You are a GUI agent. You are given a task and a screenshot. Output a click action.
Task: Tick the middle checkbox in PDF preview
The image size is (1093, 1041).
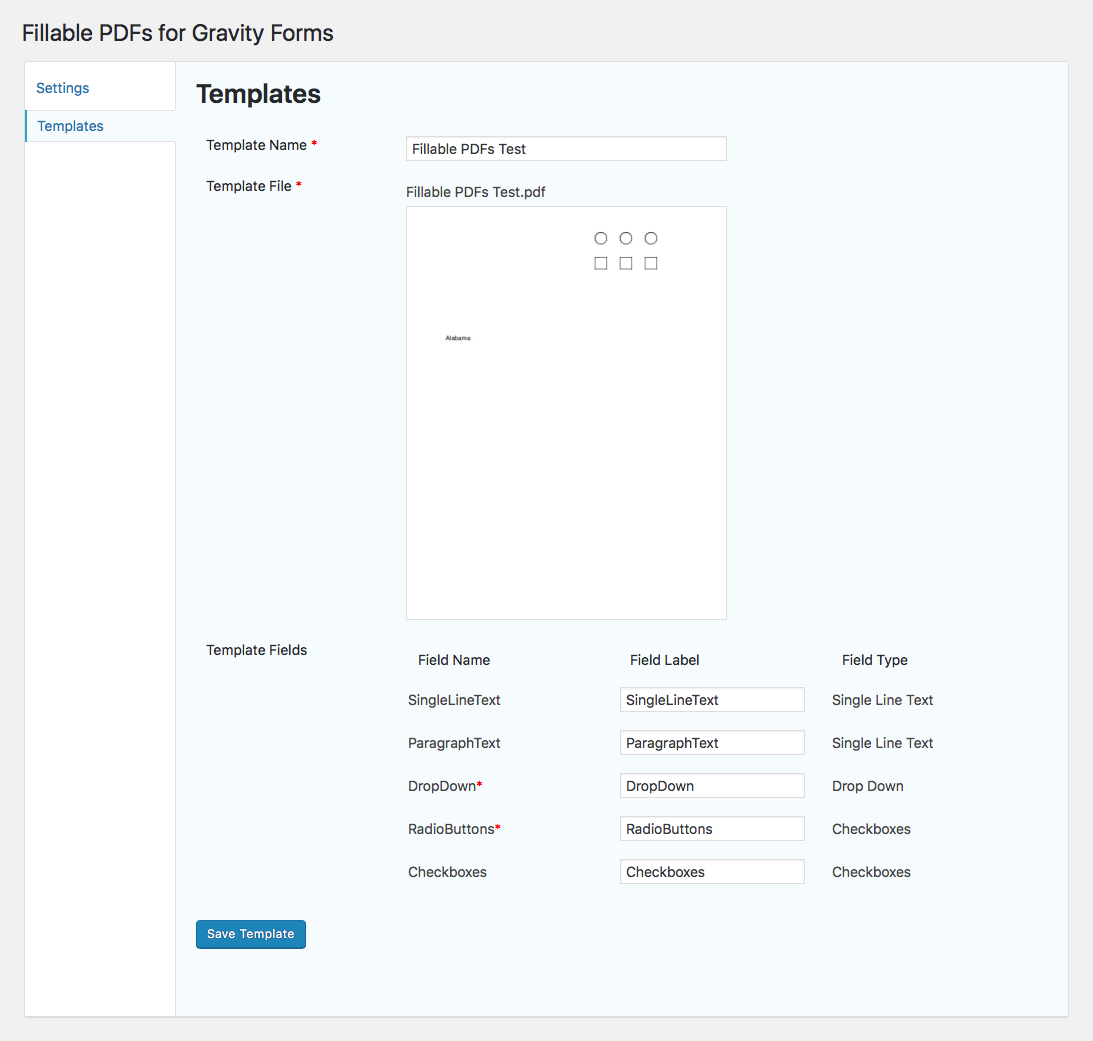626,263
